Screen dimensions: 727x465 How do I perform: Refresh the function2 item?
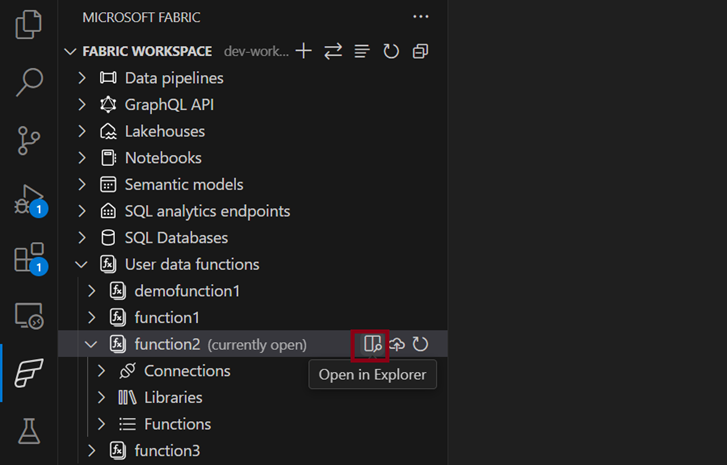pyautogui.click(x=420, y=344)
